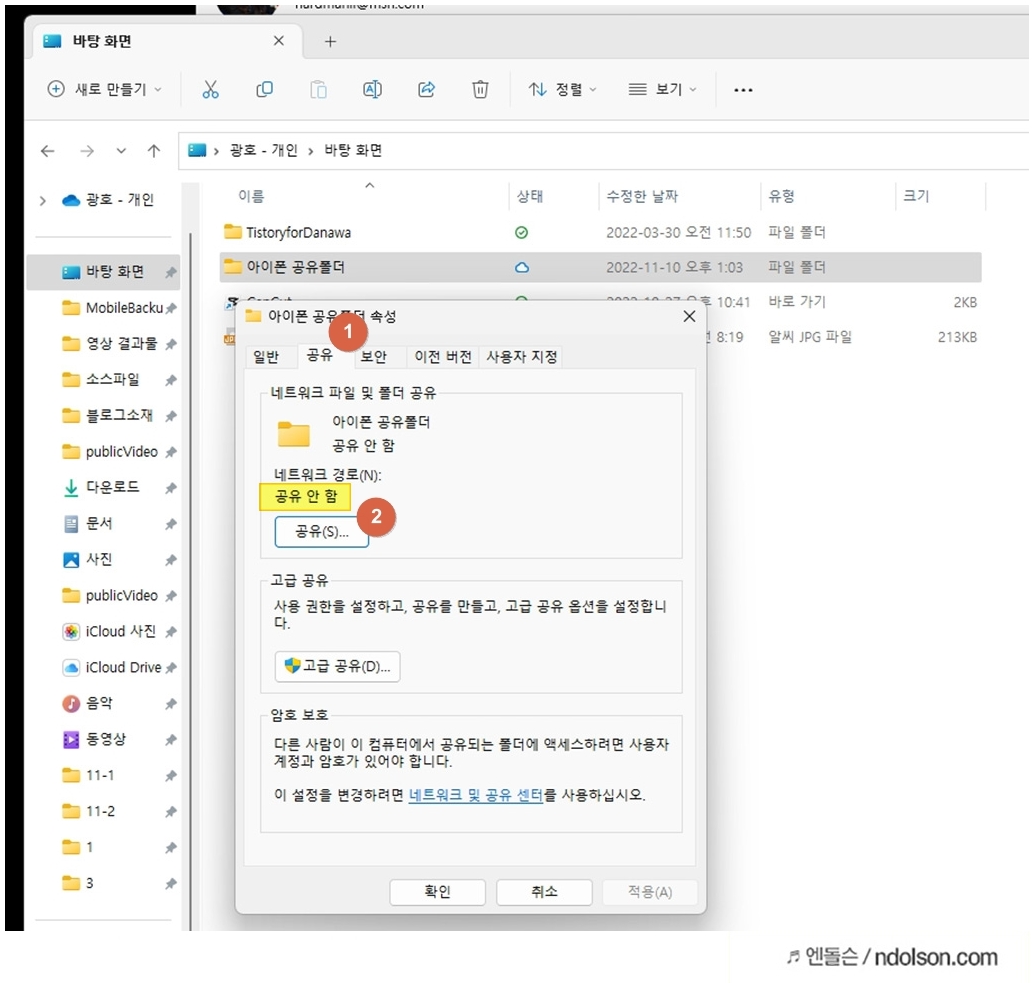The height and width of the screenshot is (983, 1034).
Task: Open 블로그소재 folder in sidebar
Action: click(107, 415)
